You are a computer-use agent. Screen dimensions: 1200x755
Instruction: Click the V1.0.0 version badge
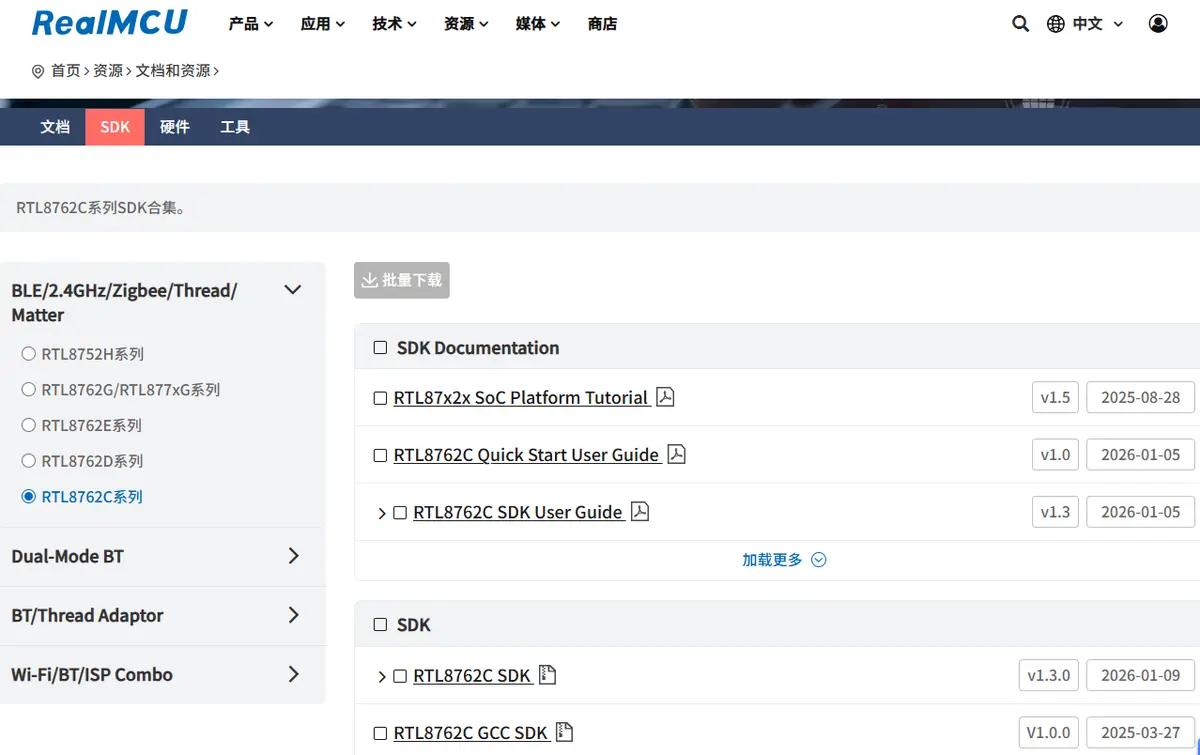point(1049,732)
